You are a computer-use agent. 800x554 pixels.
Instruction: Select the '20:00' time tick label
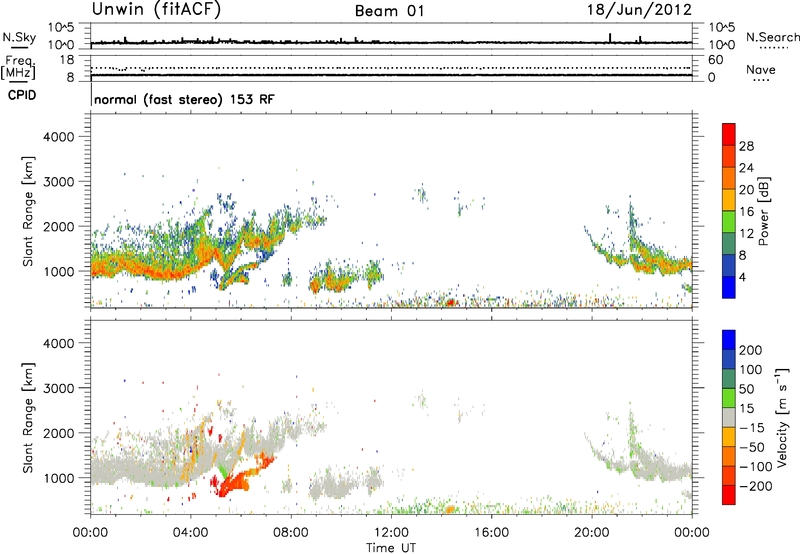(x=592, y=533)
